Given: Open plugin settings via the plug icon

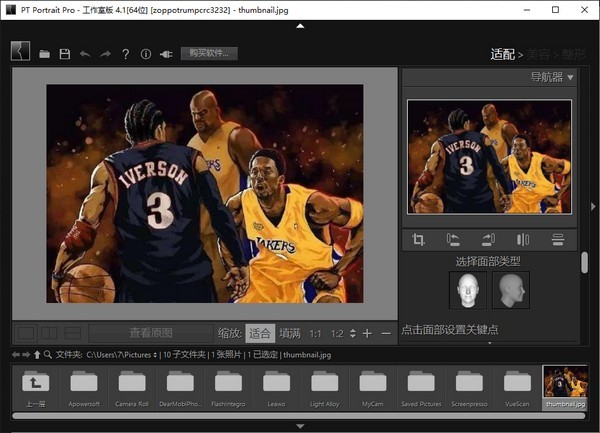Looking at the screenshot, I should 165,54.
